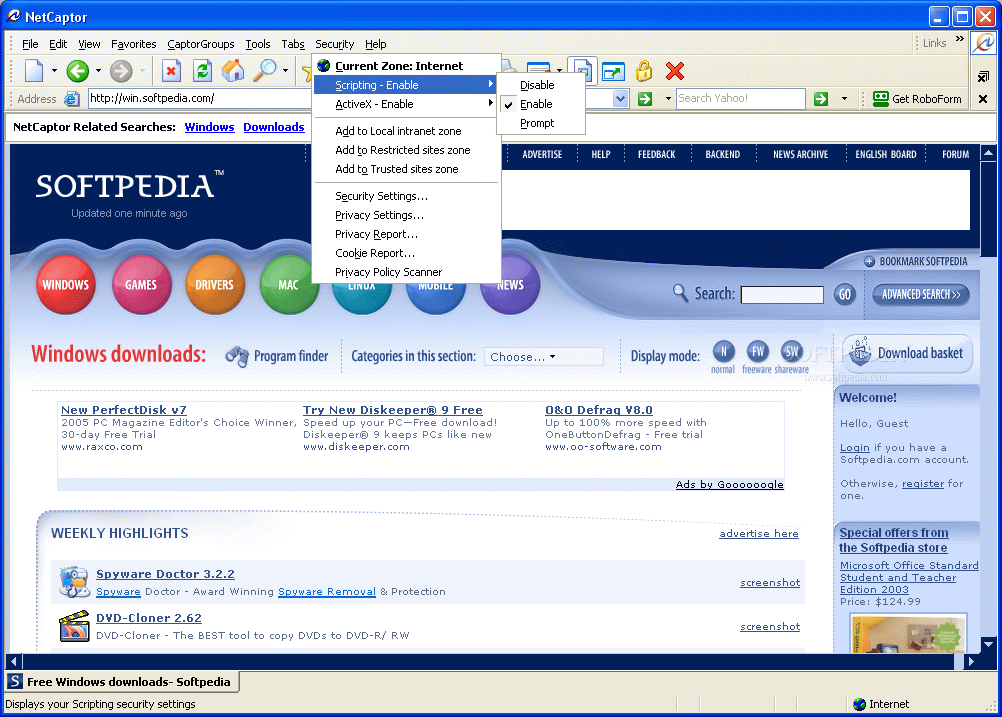The width and height of the screenshot is (1002, 717).
Task: Set display mode to normal (N)
Action: [x=723, y=351]
